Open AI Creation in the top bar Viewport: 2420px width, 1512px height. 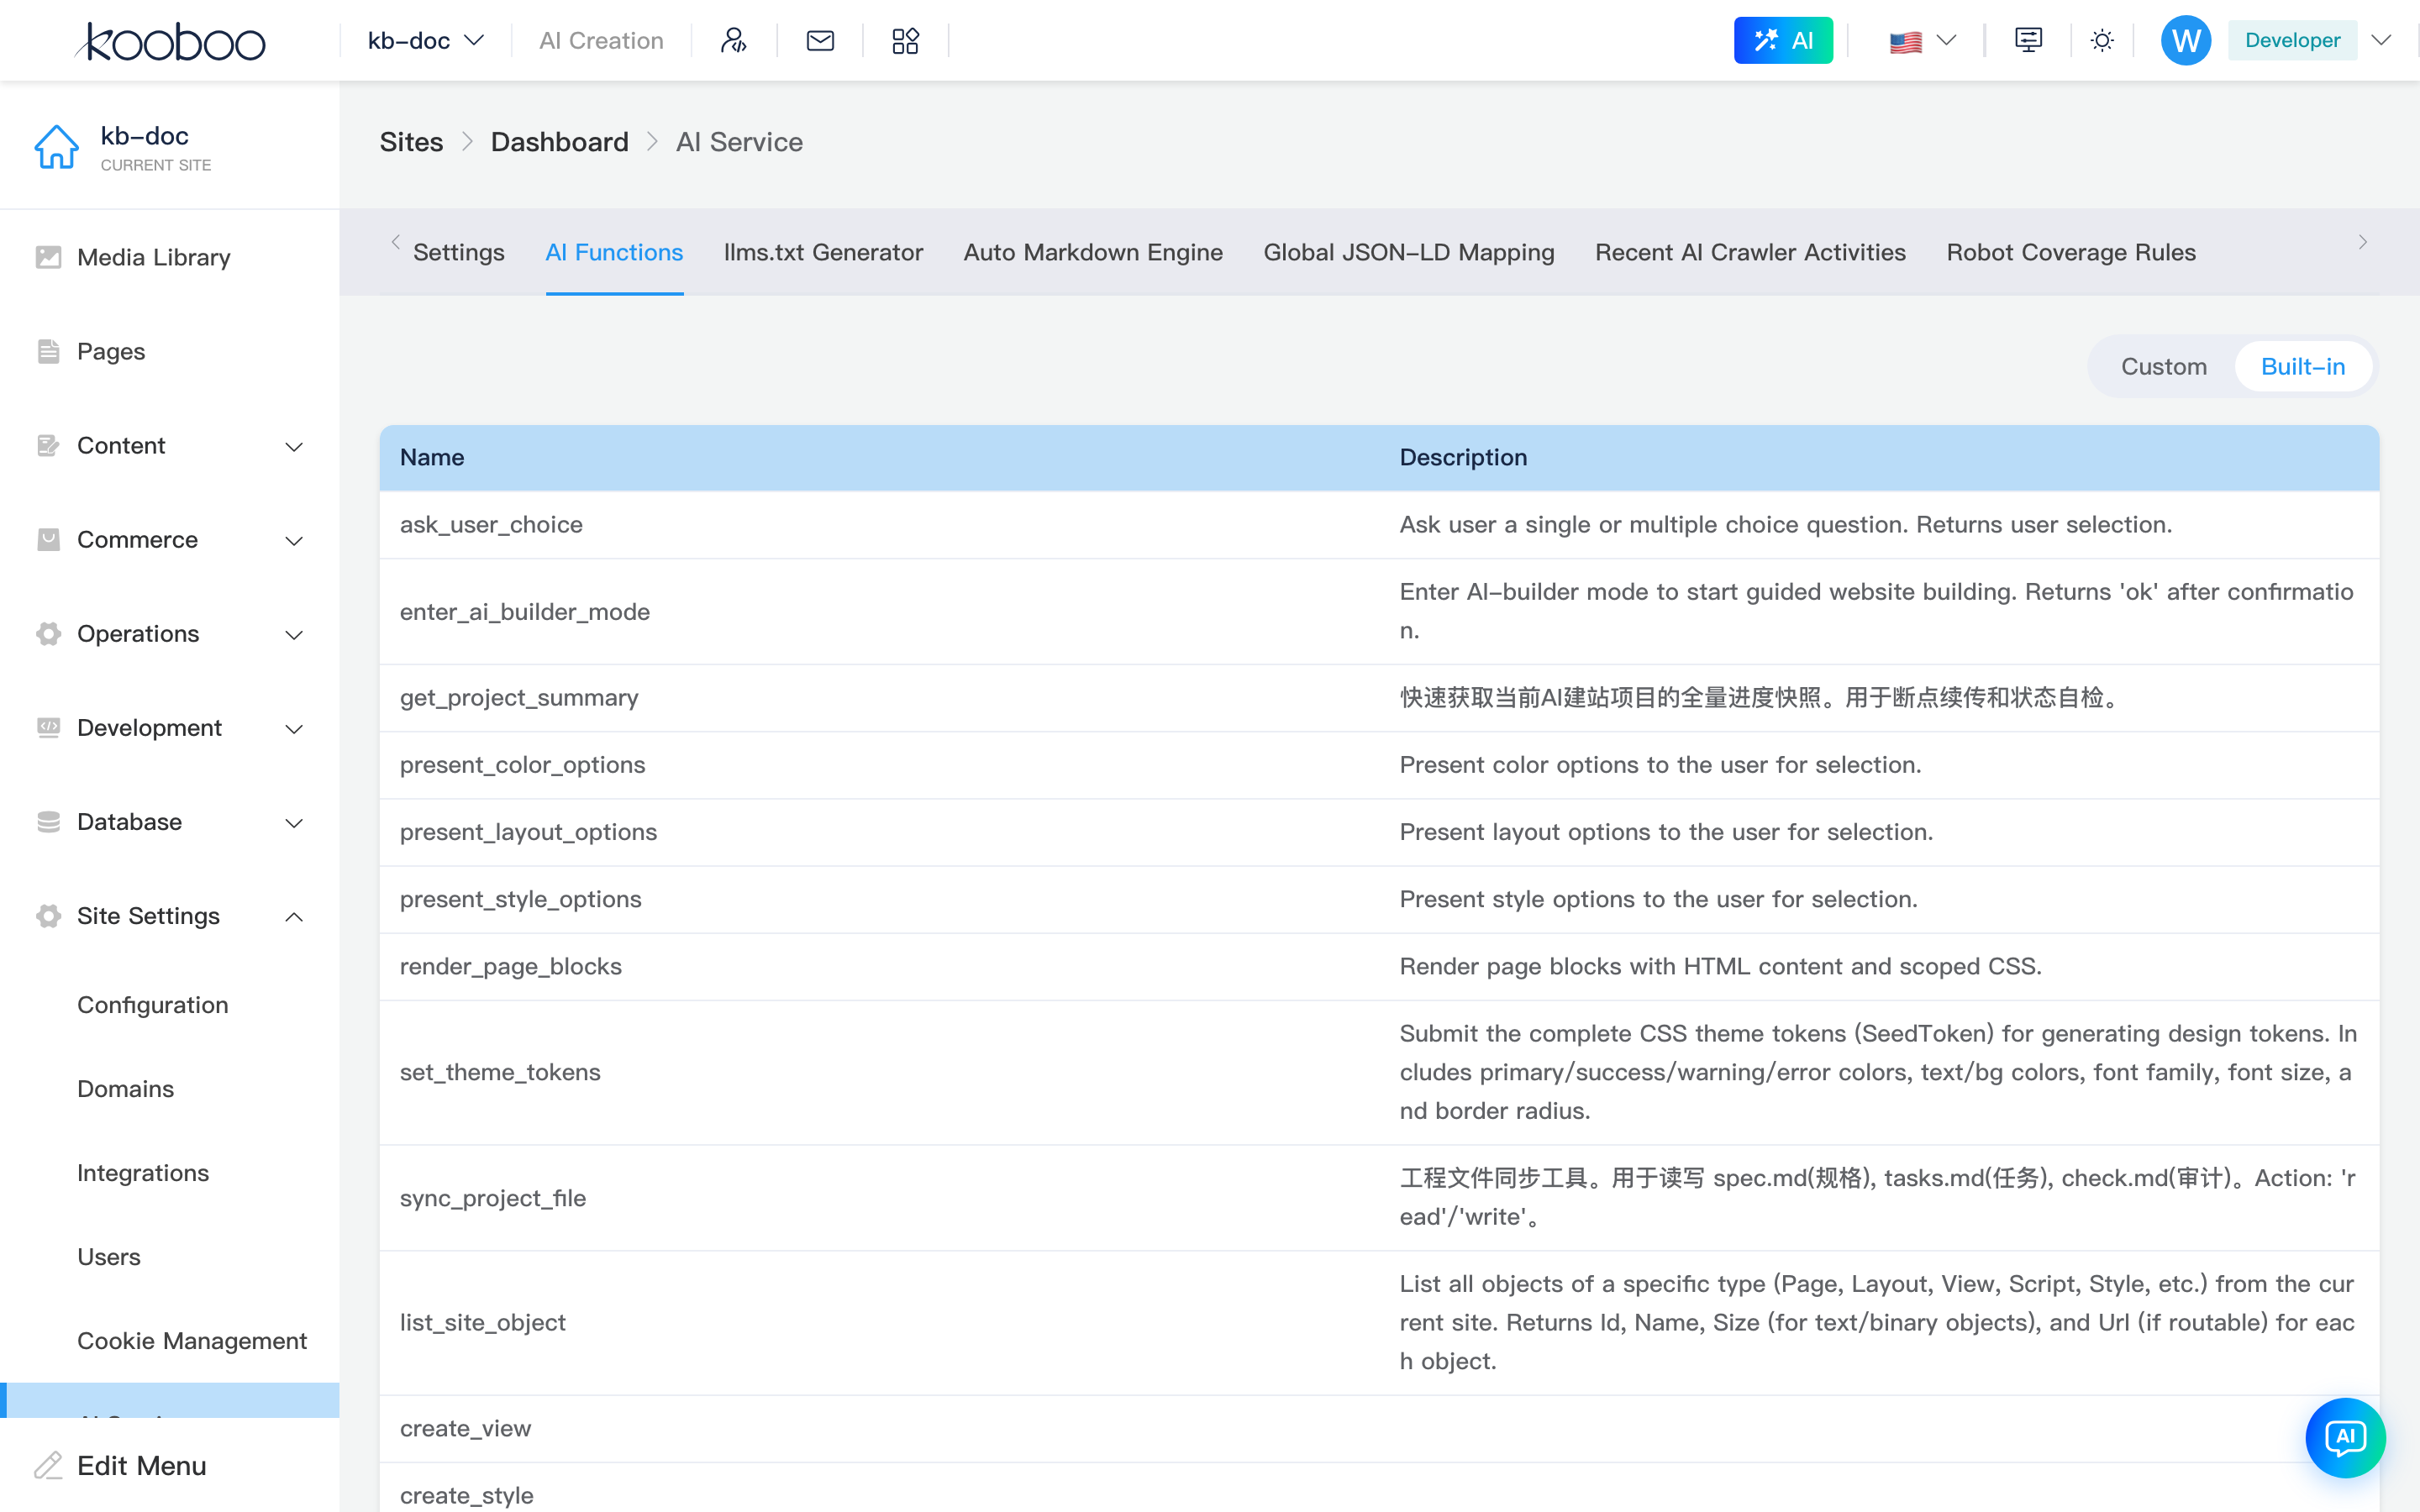[x=601, y=40]
